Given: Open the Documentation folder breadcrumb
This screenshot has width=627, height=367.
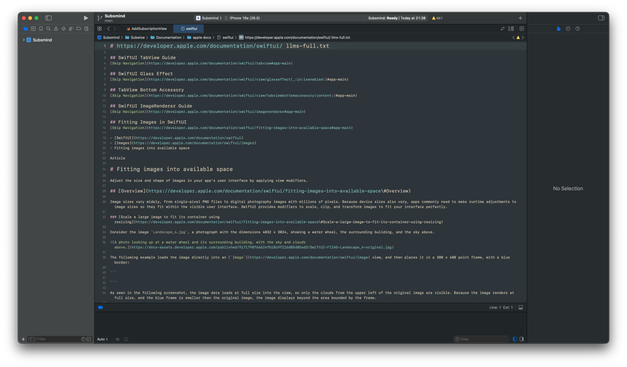Looking at the screenshot, I should point(166,38).
